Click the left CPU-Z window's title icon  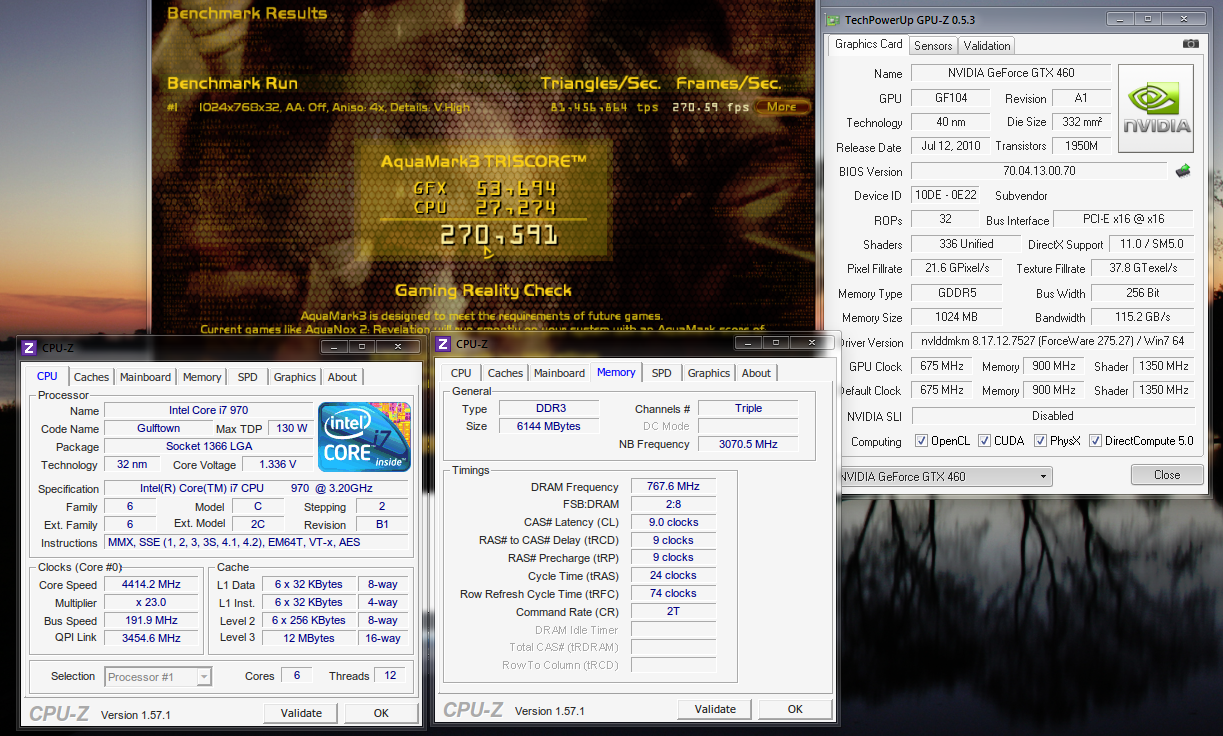point(29,347)
